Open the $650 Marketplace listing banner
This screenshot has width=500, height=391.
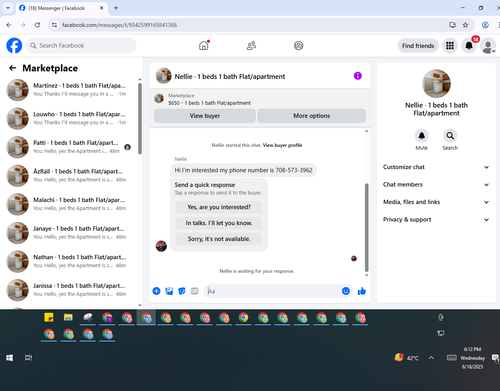(260, 99)
